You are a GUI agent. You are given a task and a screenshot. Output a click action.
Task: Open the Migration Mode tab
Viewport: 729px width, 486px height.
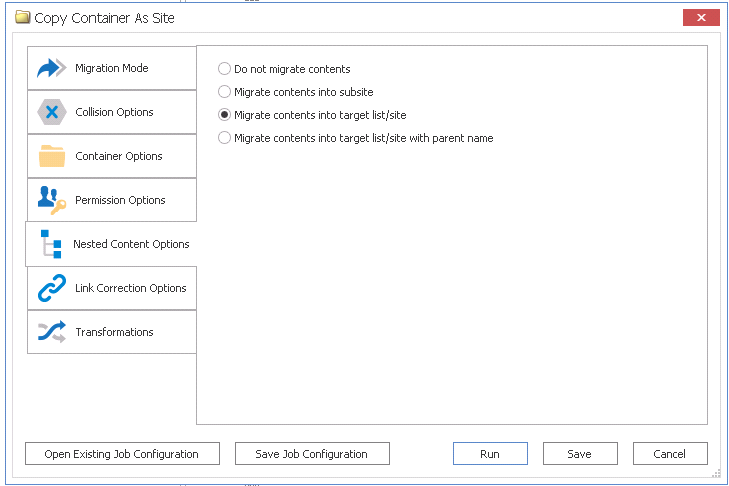[x=112, y=68]
